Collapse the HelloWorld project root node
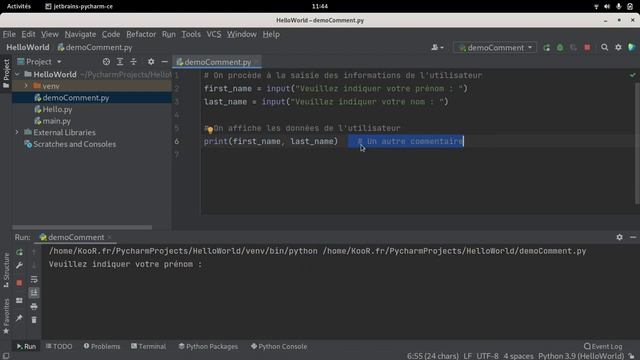Image resolution: width=640 pixels, height=360 pixels. point(17,75)
